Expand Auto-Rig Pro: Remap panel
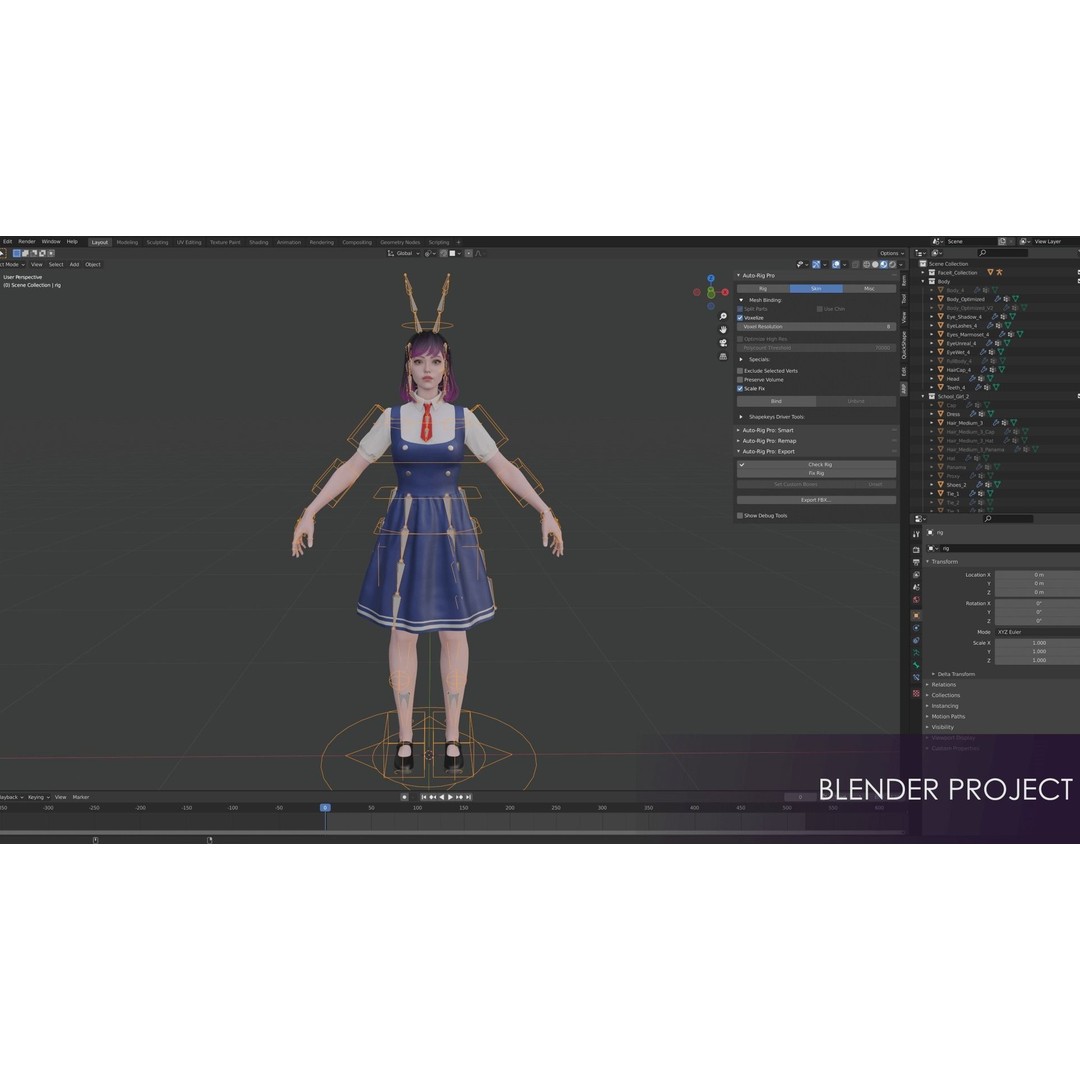1080x1080 pixels. click(x=738, y=441)
